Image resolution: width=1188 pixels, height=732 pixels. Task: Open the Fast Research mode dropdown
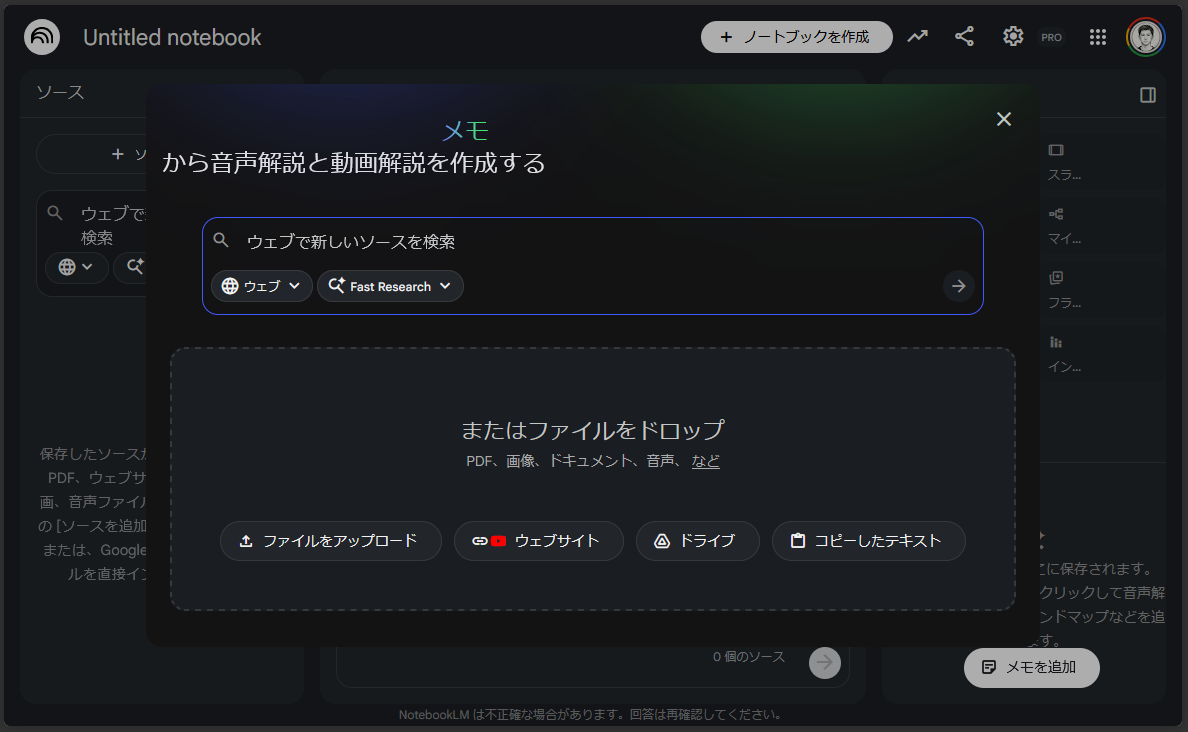[x=390, y=286]
